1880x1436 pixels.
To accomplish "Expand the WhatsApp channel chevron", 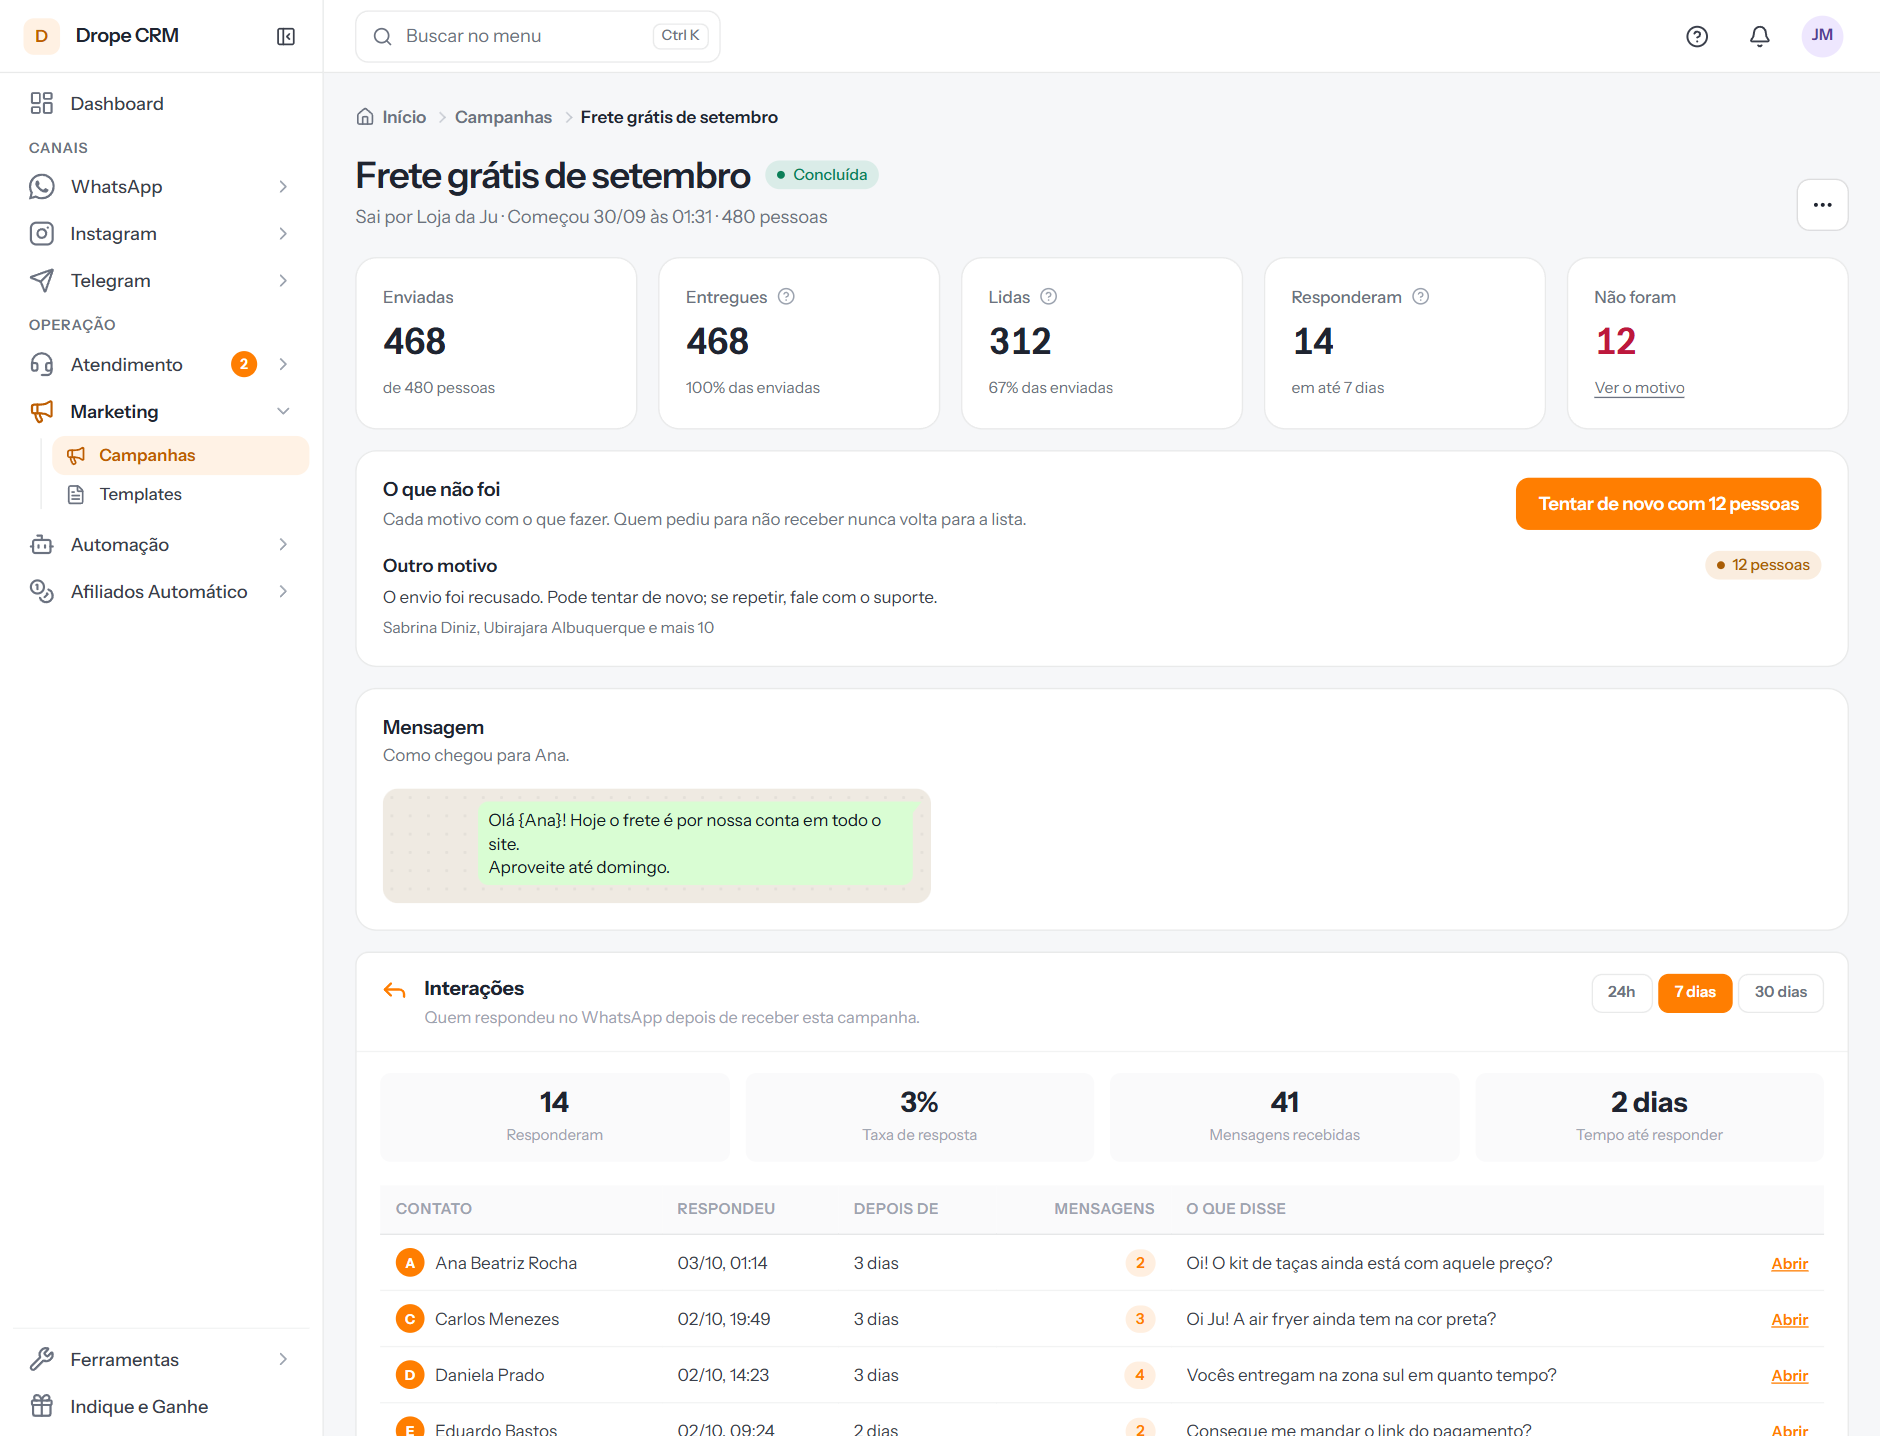I will [x=283, y=187].
